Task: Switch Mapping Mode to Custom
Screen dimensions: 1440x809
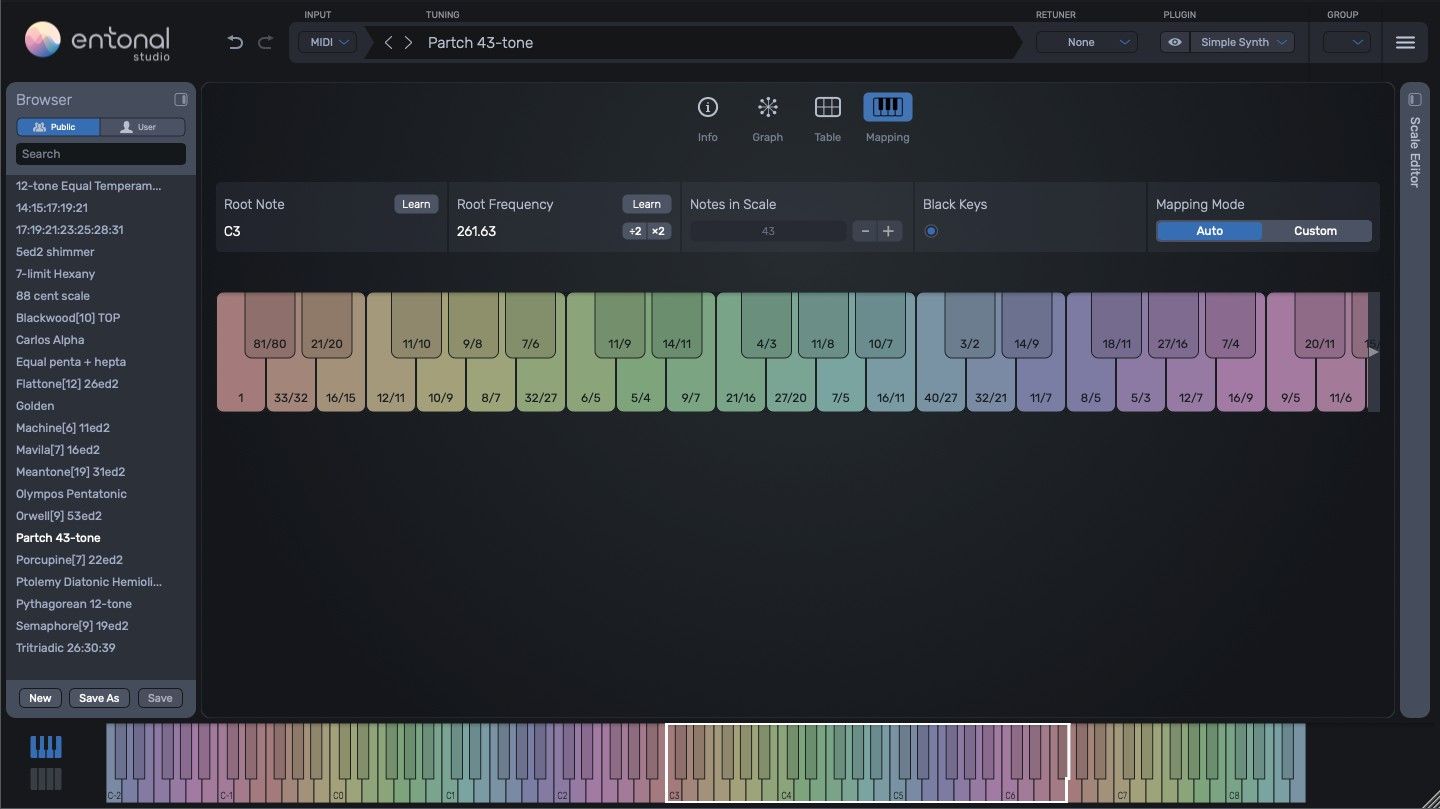Action: (x=1315, y=231)
